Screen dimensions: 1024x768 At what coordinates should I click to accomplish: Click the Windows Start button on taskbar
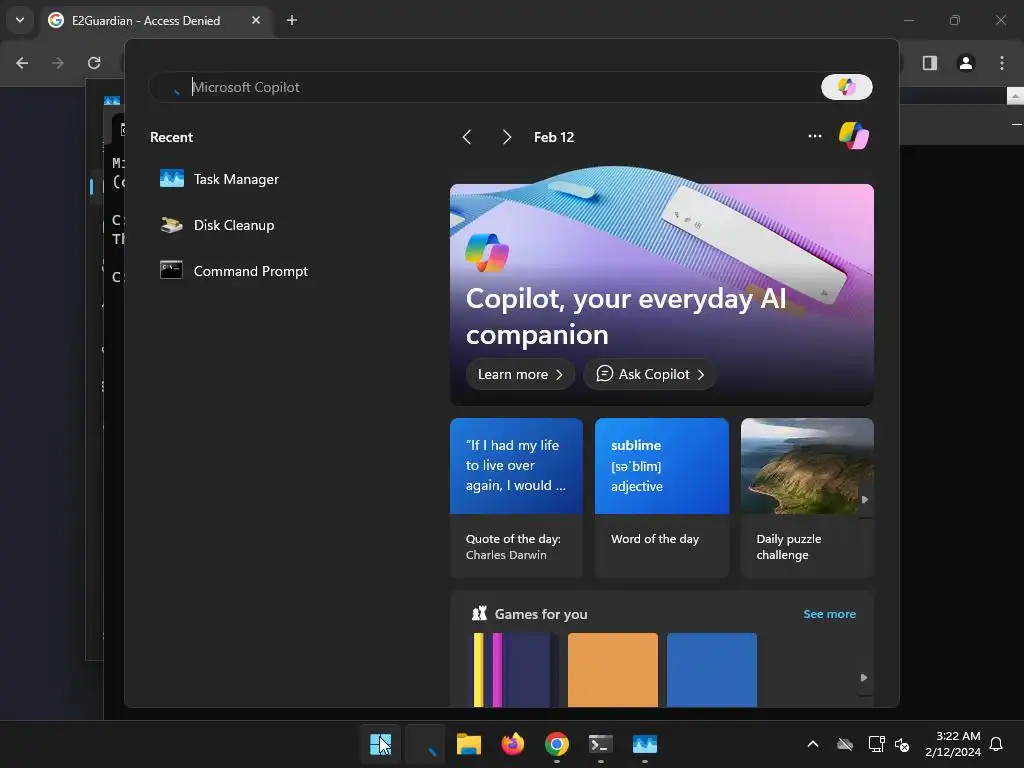[x=380, y=744]
